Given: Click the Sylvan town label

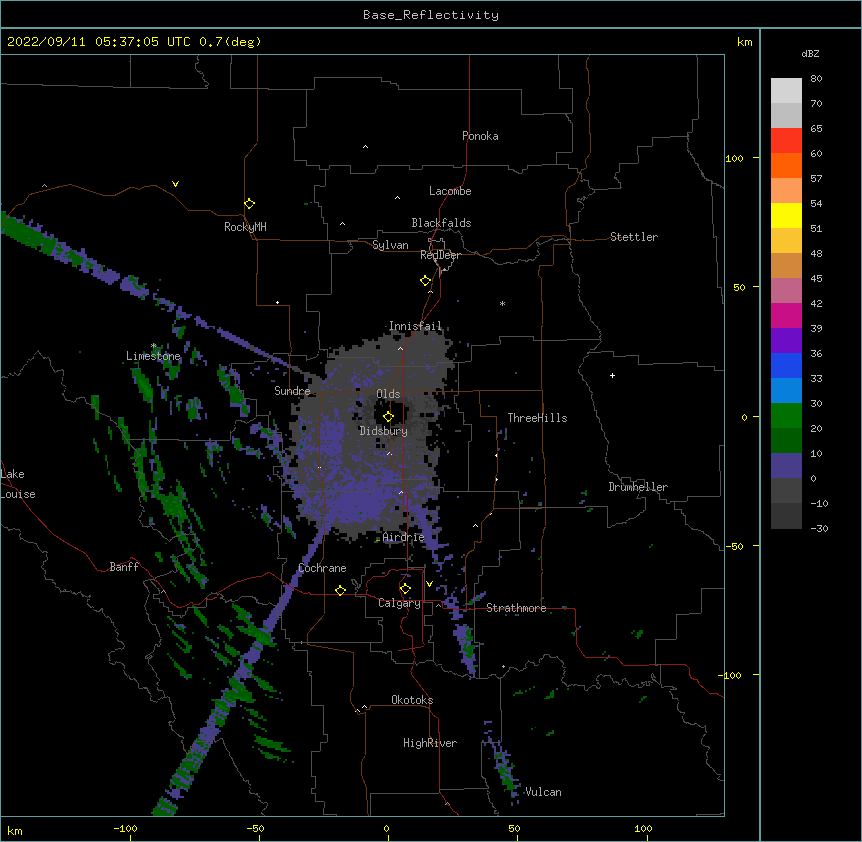Looking at the screenshot, I should [390, 245].
